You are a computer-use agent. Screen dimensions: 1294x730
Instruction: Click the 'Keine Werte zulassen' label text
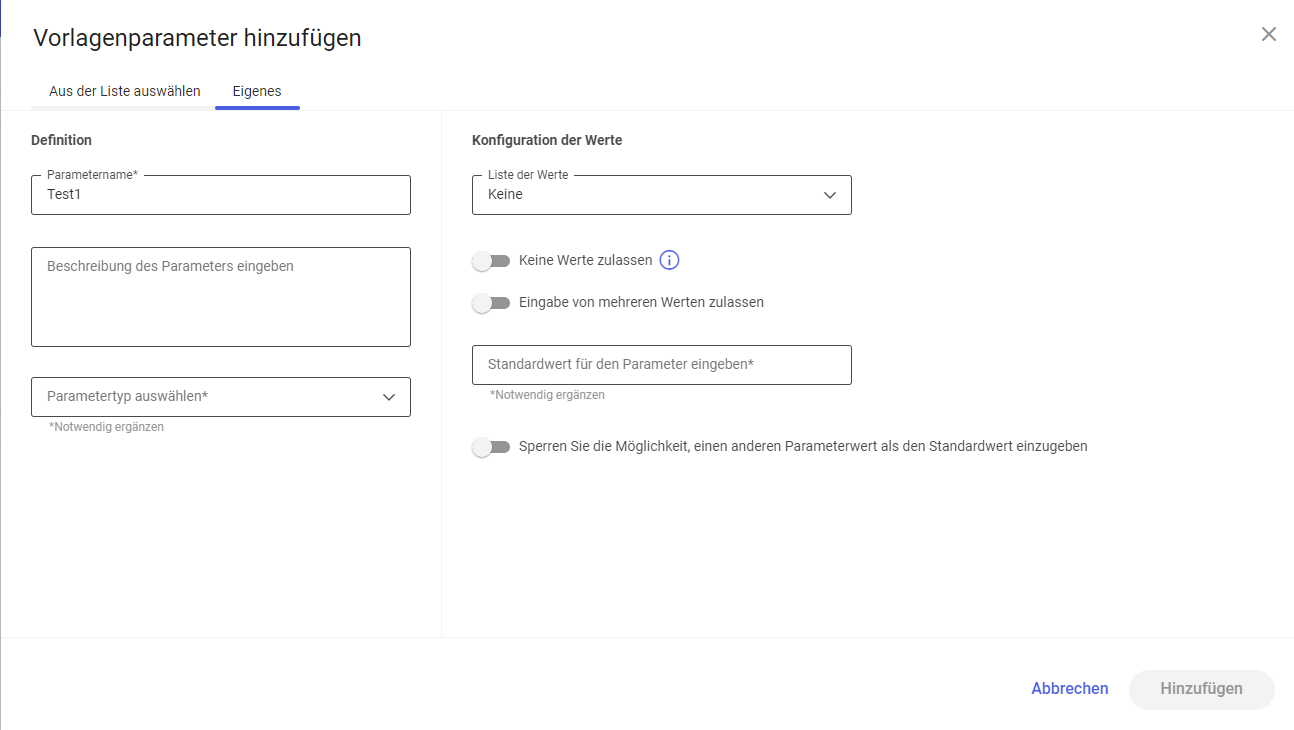coord(585,260)
